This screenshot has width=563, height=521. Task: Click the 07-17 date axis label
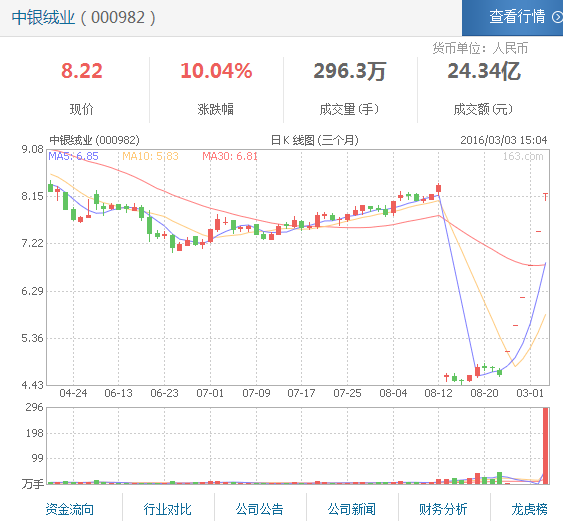pos(302,393)
